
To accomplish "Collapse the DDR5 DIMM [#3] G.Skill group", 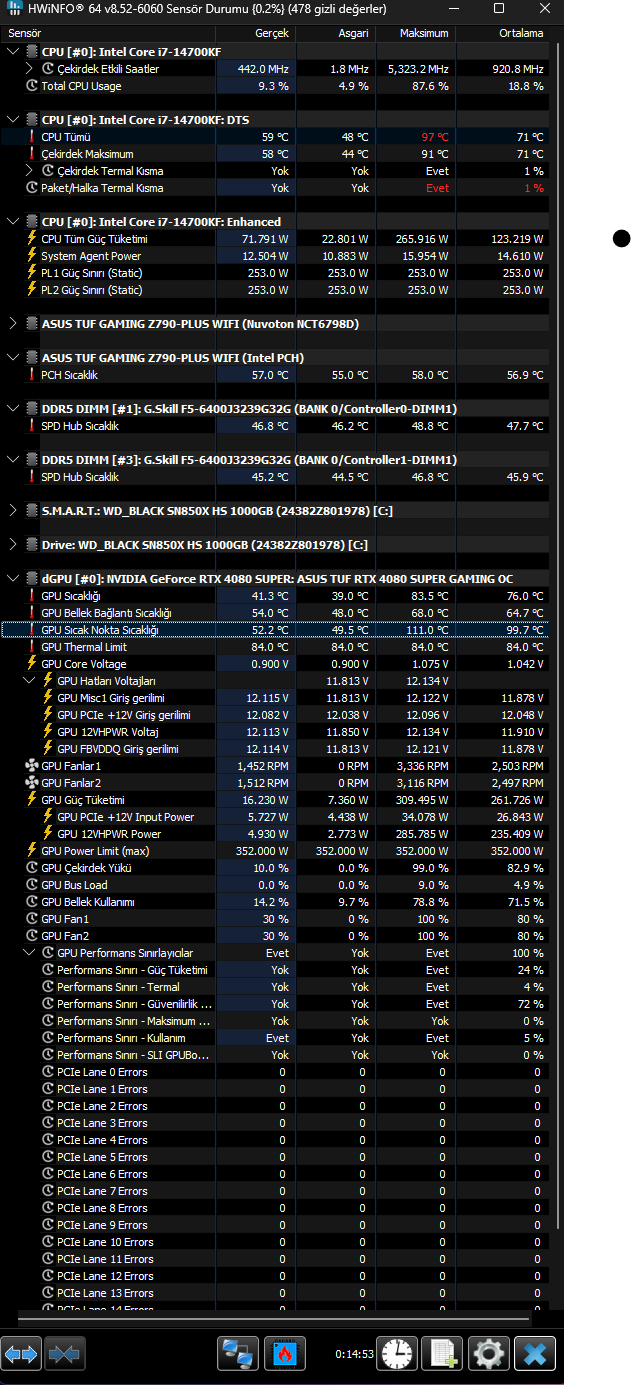I will pos(12,460).
